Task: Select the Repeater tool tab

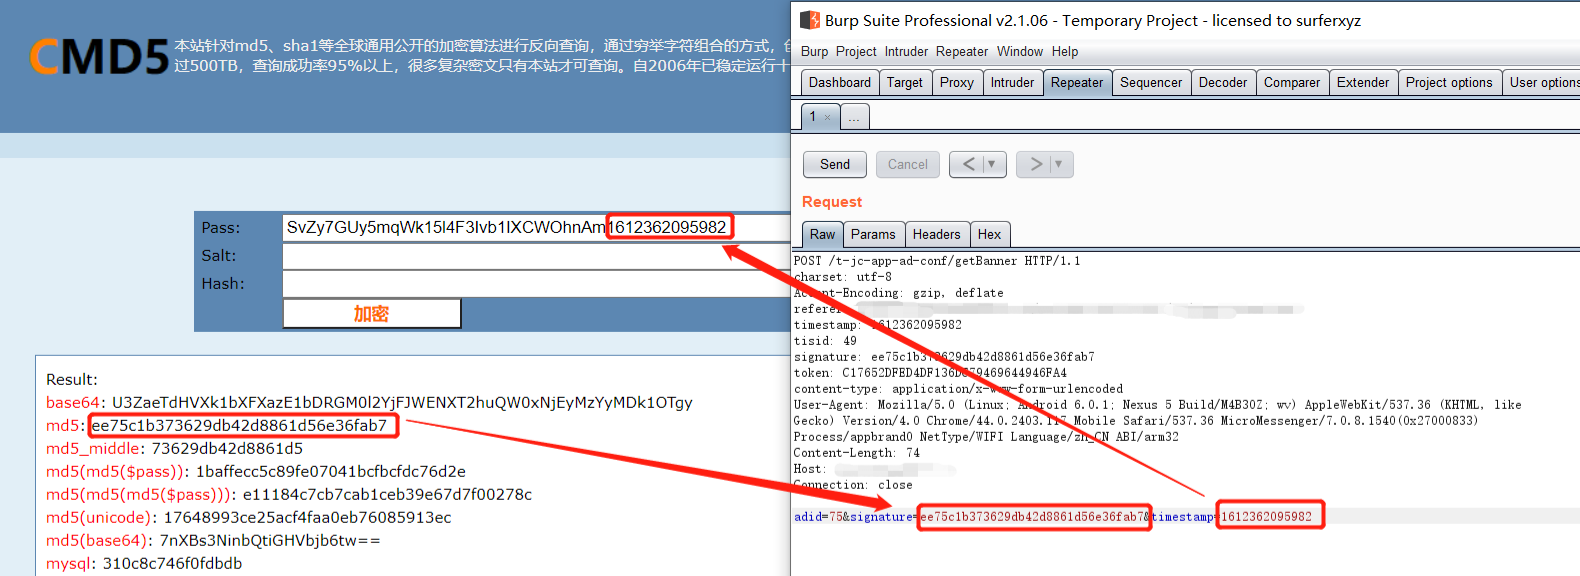Action: tap(1077, 82)
